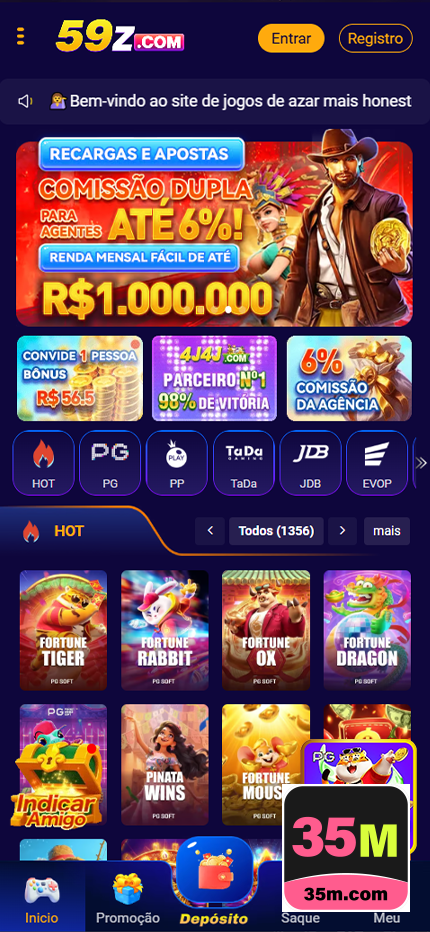The height and width of the screenshot is (932, 430).
Task: Go to previous game category arrow
Action: click(x=210, y=531)
